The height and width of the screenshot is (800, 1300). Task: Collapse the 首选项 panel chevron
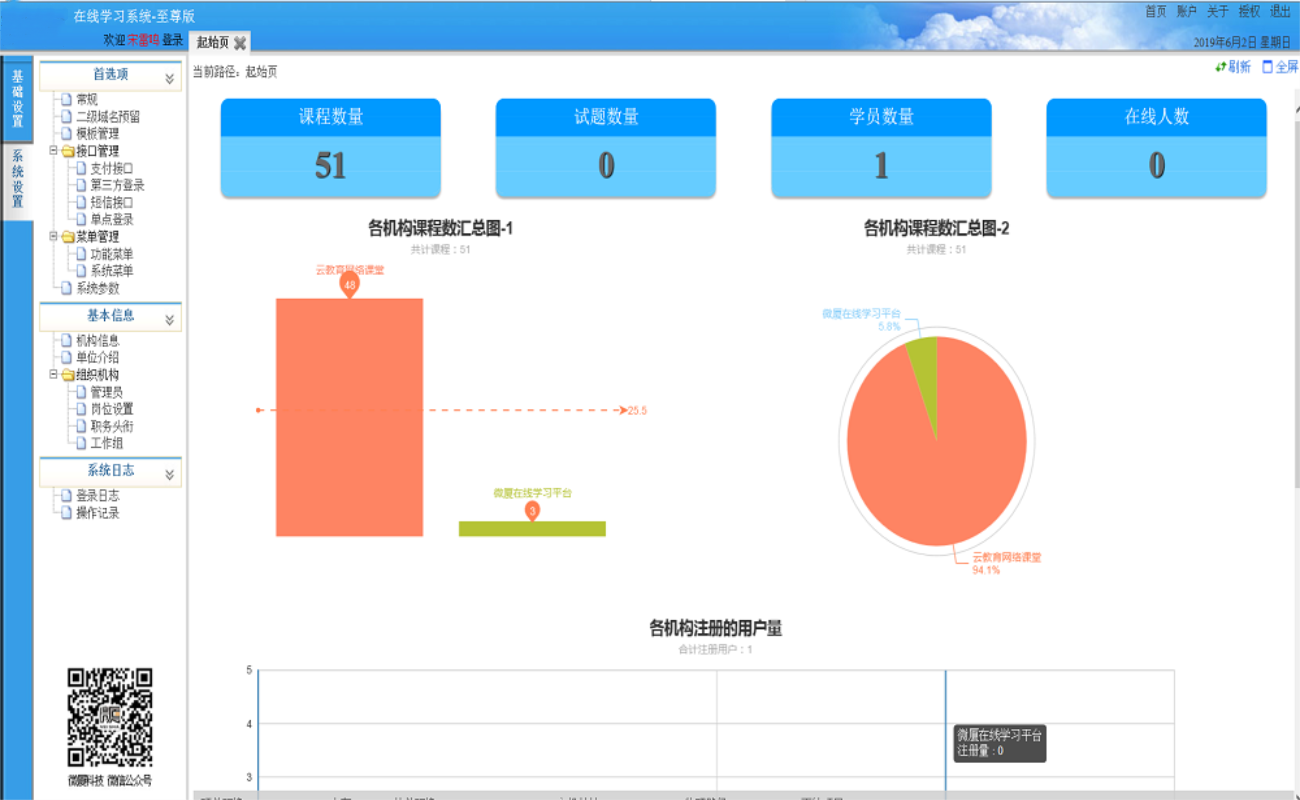(170, 77)
